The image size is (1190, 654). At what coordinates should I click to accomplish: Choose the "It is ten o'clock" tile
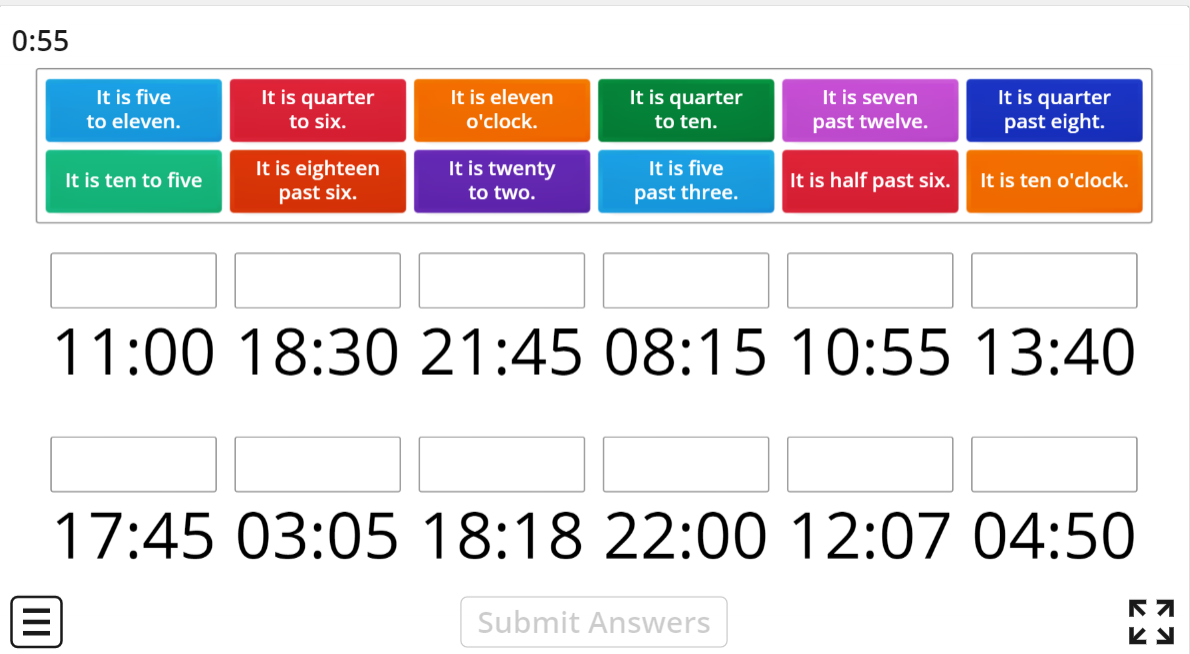pyautogui.click(x=1054, y=181)
